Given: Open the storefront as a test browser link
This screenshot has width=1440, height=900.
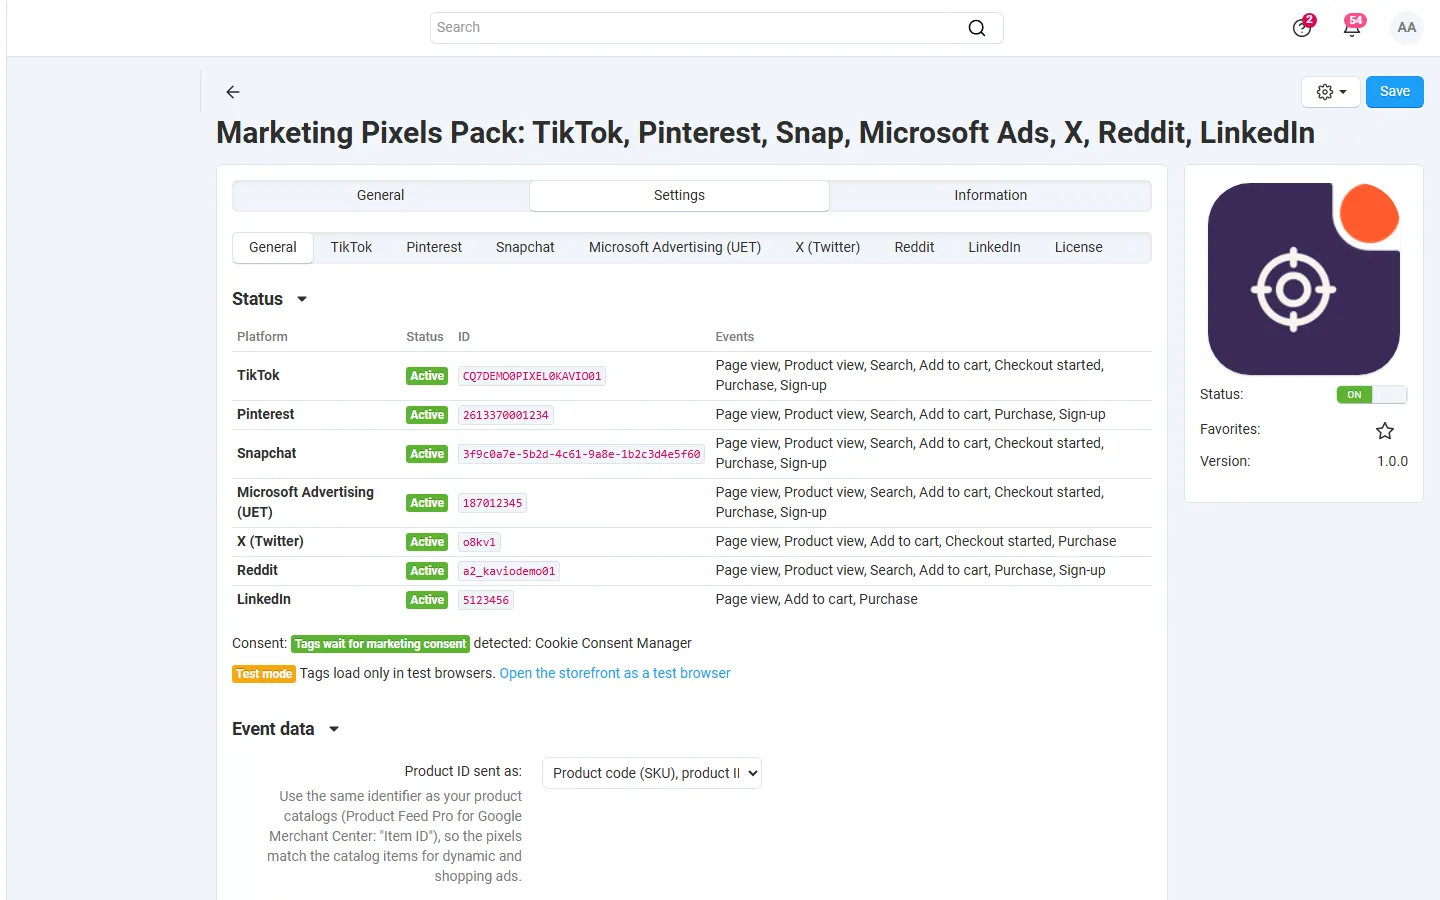Looking at the screenshot, I should tap(615, 674).
